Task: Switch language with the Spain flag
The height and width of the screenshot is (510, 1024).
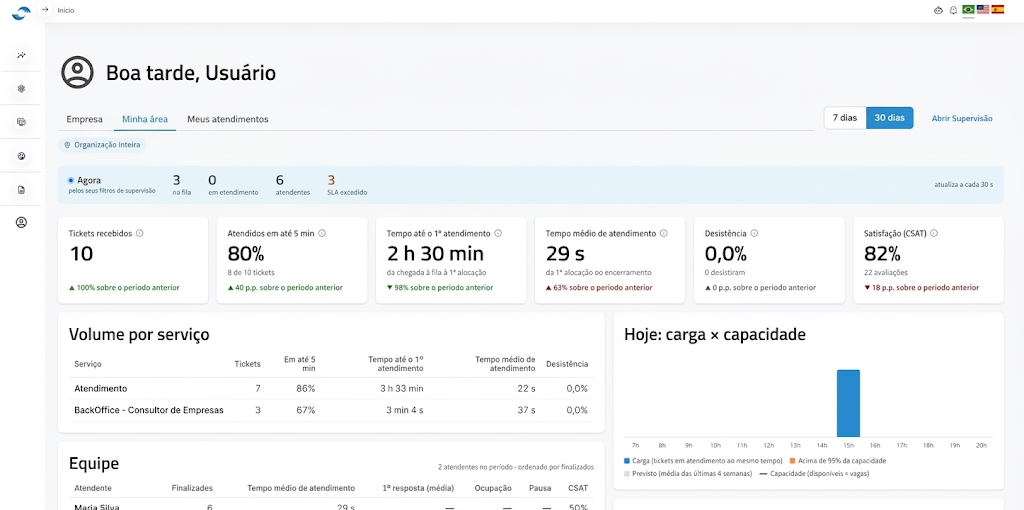Action: click(x=997, y=10)
